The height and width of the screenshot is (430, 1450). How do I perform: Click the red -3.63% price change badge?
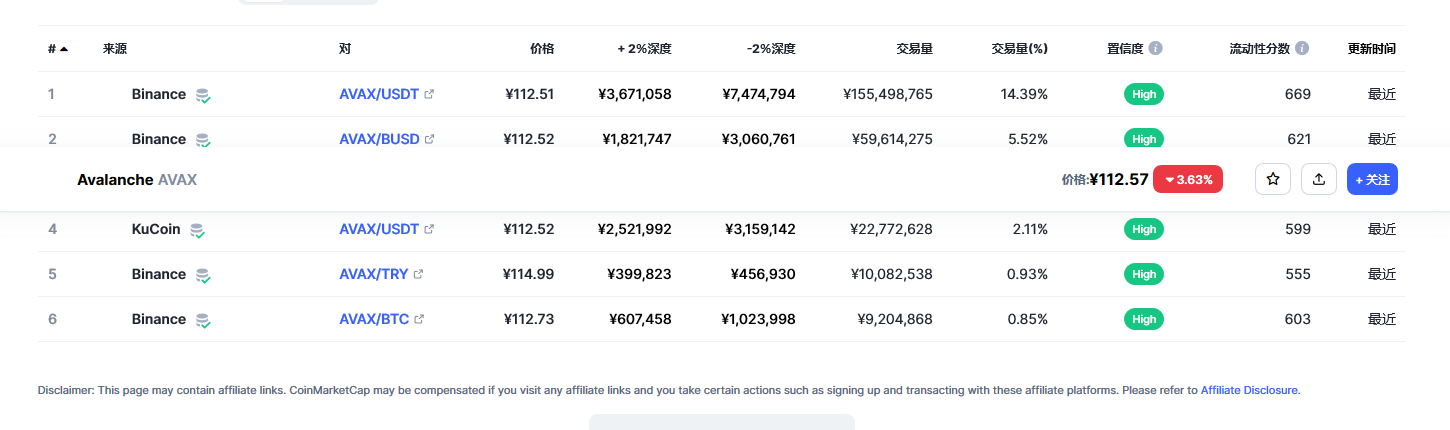1188,179
